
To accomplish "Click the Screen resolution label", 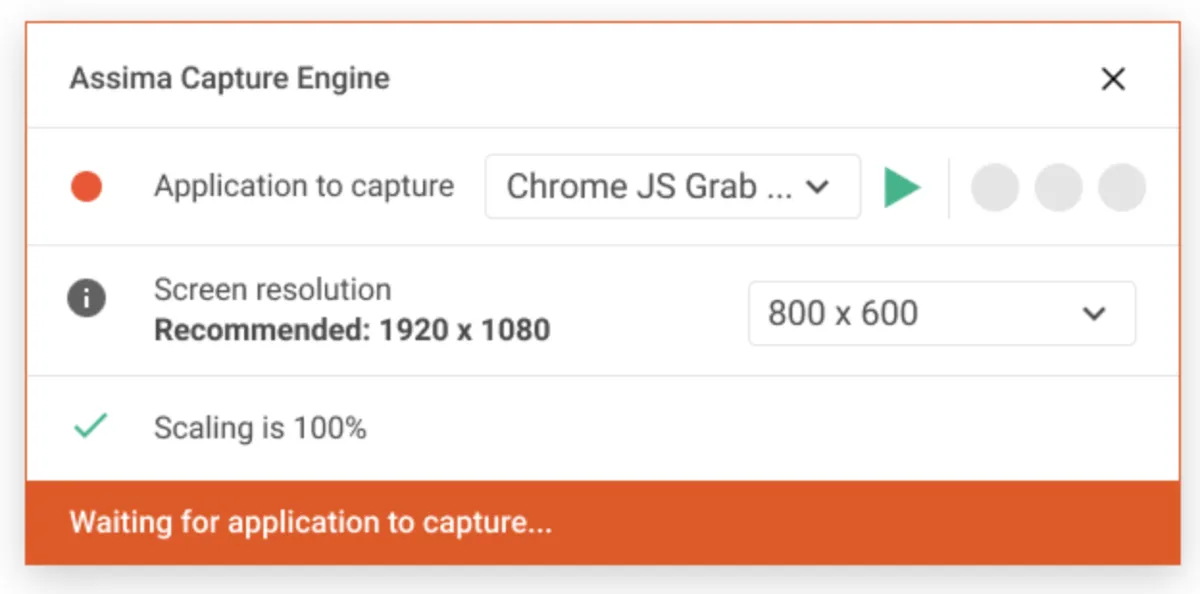I will [272, 290].
